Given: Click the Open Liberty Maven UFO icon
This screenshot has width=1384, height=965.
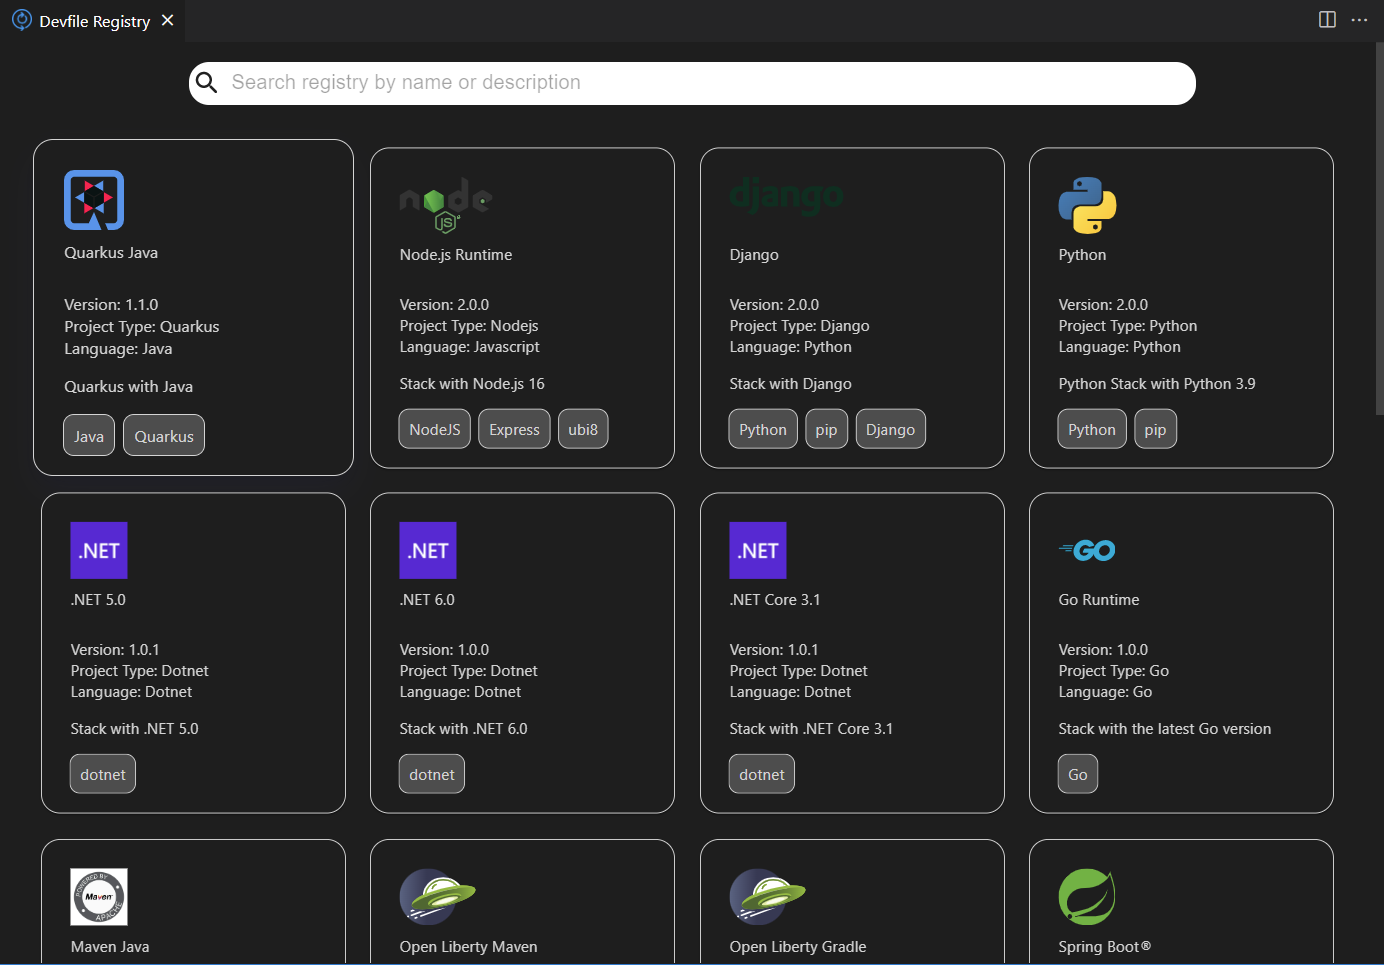Looking at the screenshot, I should (x=437, y=896).
